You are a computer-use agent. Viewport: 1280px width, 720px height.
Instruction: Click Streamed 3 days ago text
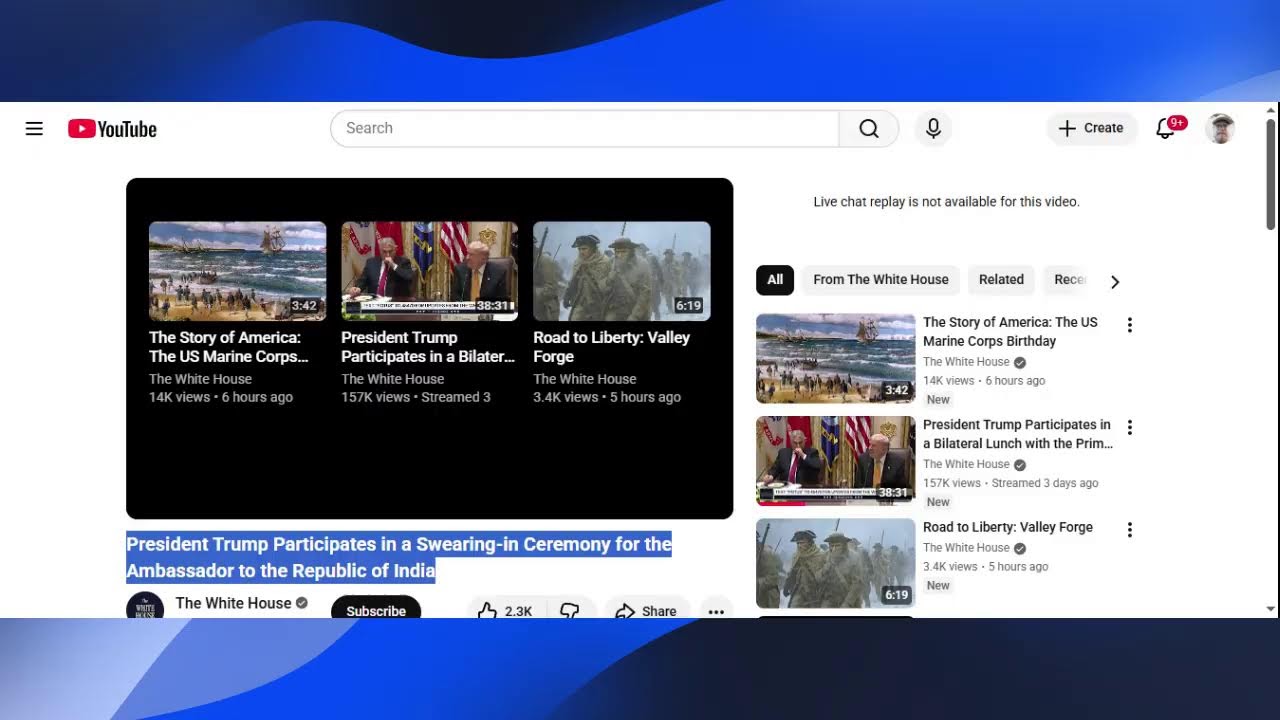click(1045, 483)
